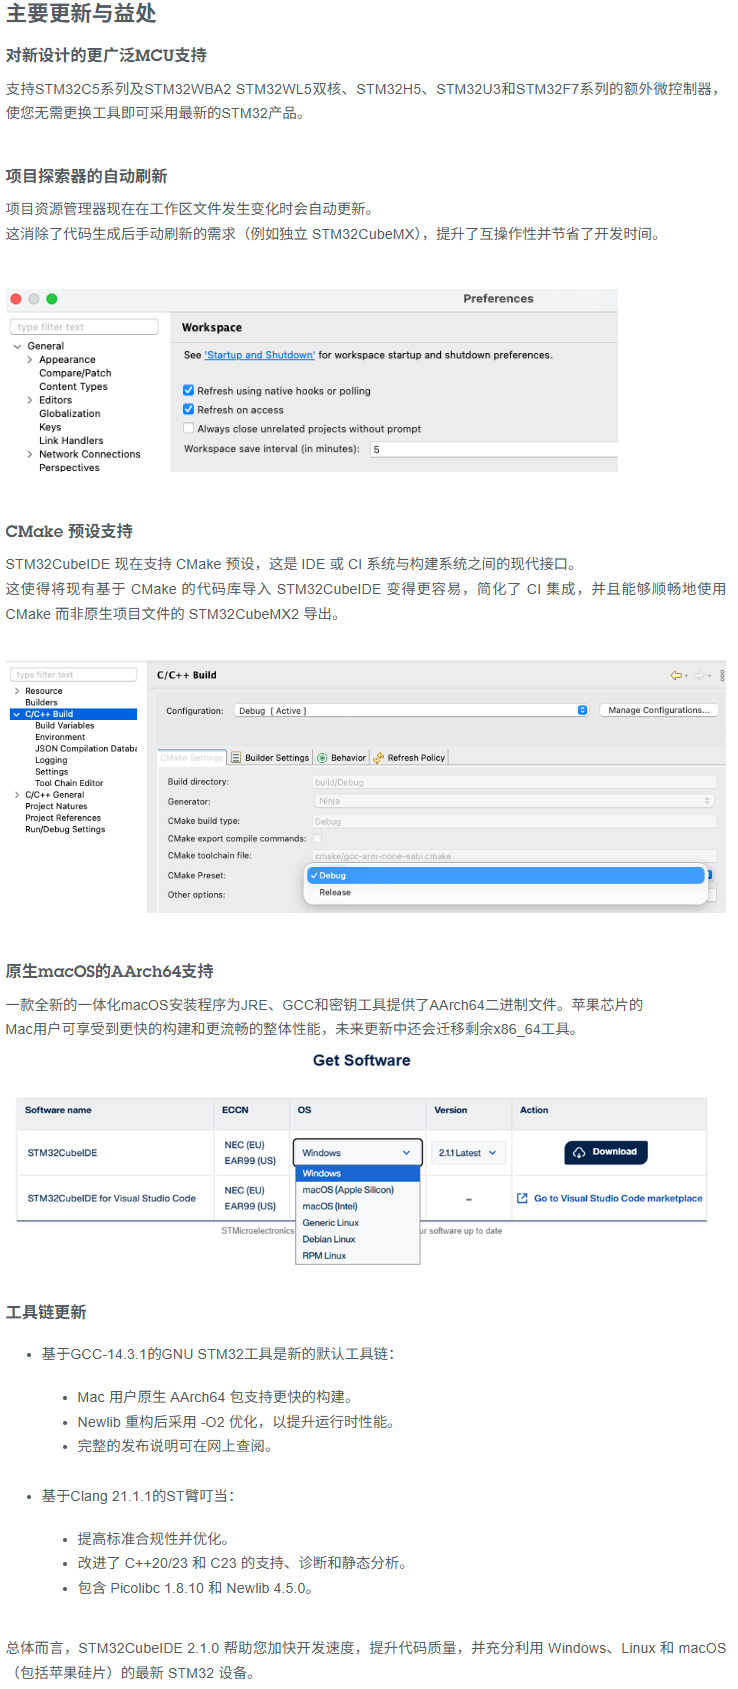738x1689 pixels.
Task: Click the cloud icon on Download button
Action: [x=579, y=1152]
